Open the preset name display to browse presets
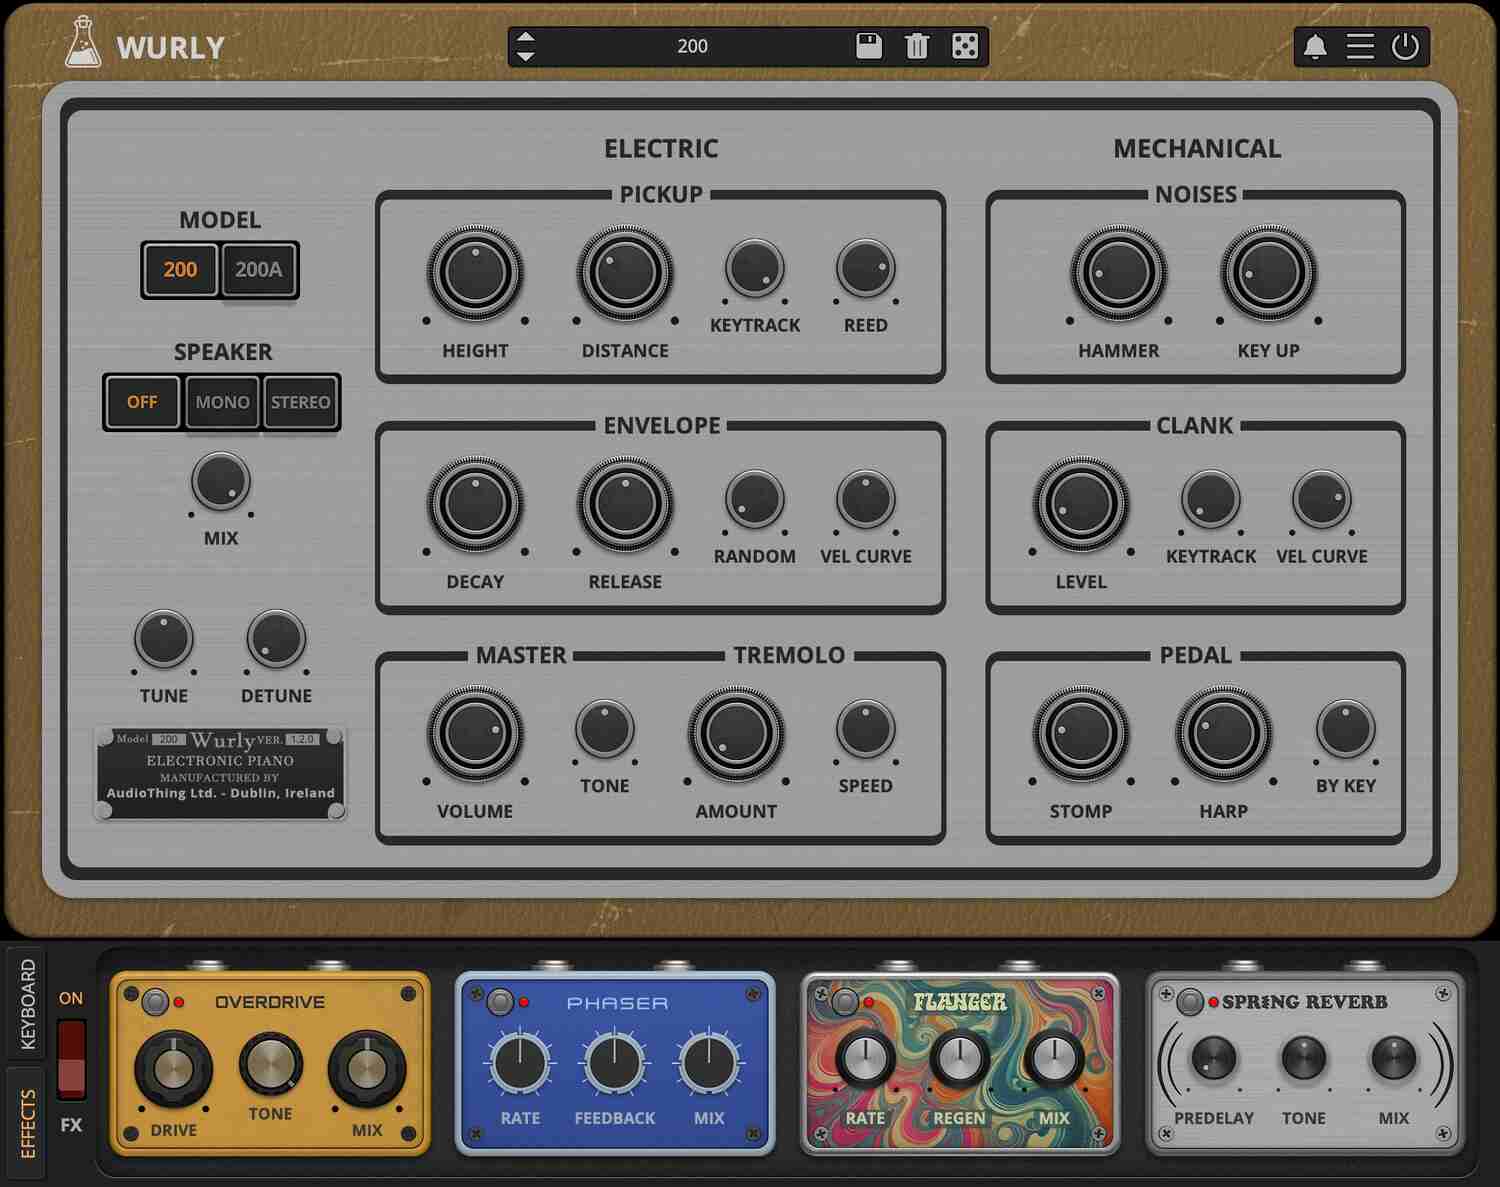1500x1187 pixels. coord(692,46)
